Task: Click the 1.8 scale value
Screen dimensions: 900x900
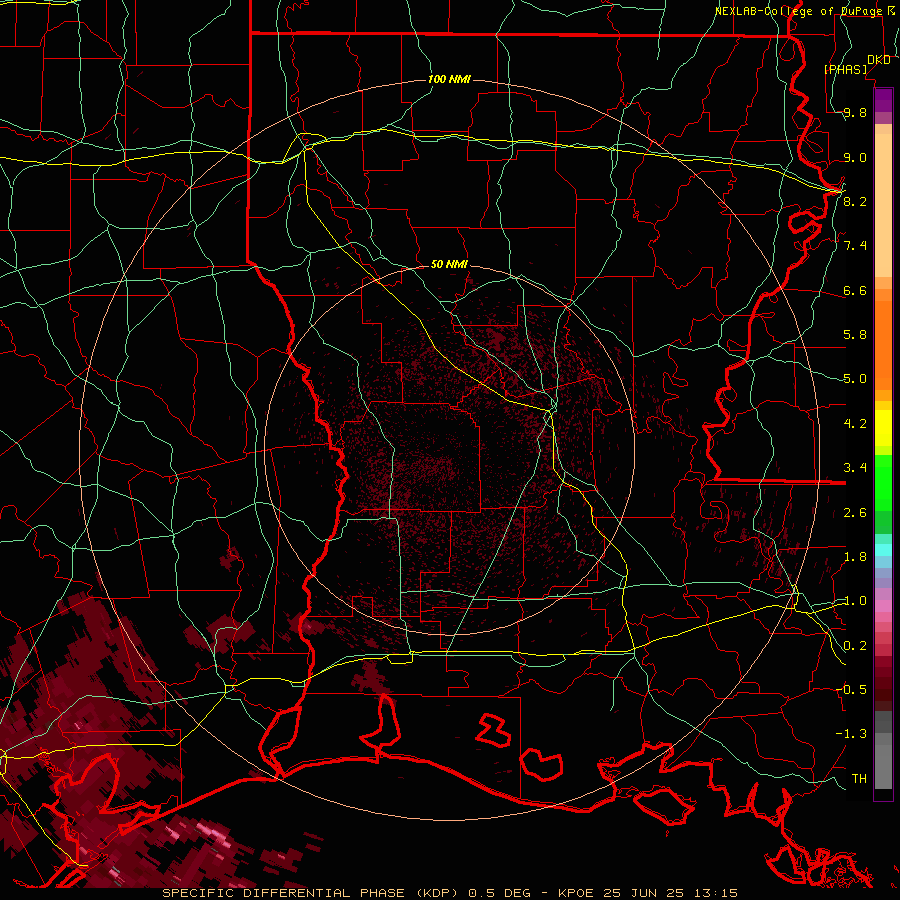Action: click(x=855, y=557)
